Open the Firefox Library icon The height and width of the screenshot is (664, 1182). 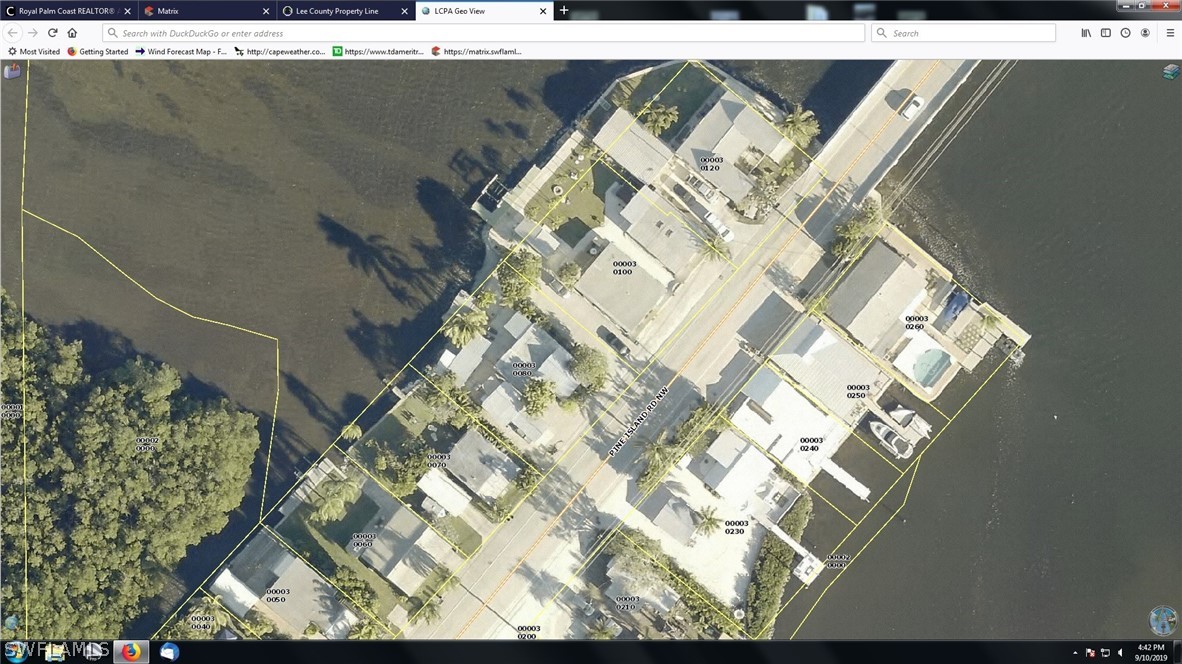(x=1086, y=33)
